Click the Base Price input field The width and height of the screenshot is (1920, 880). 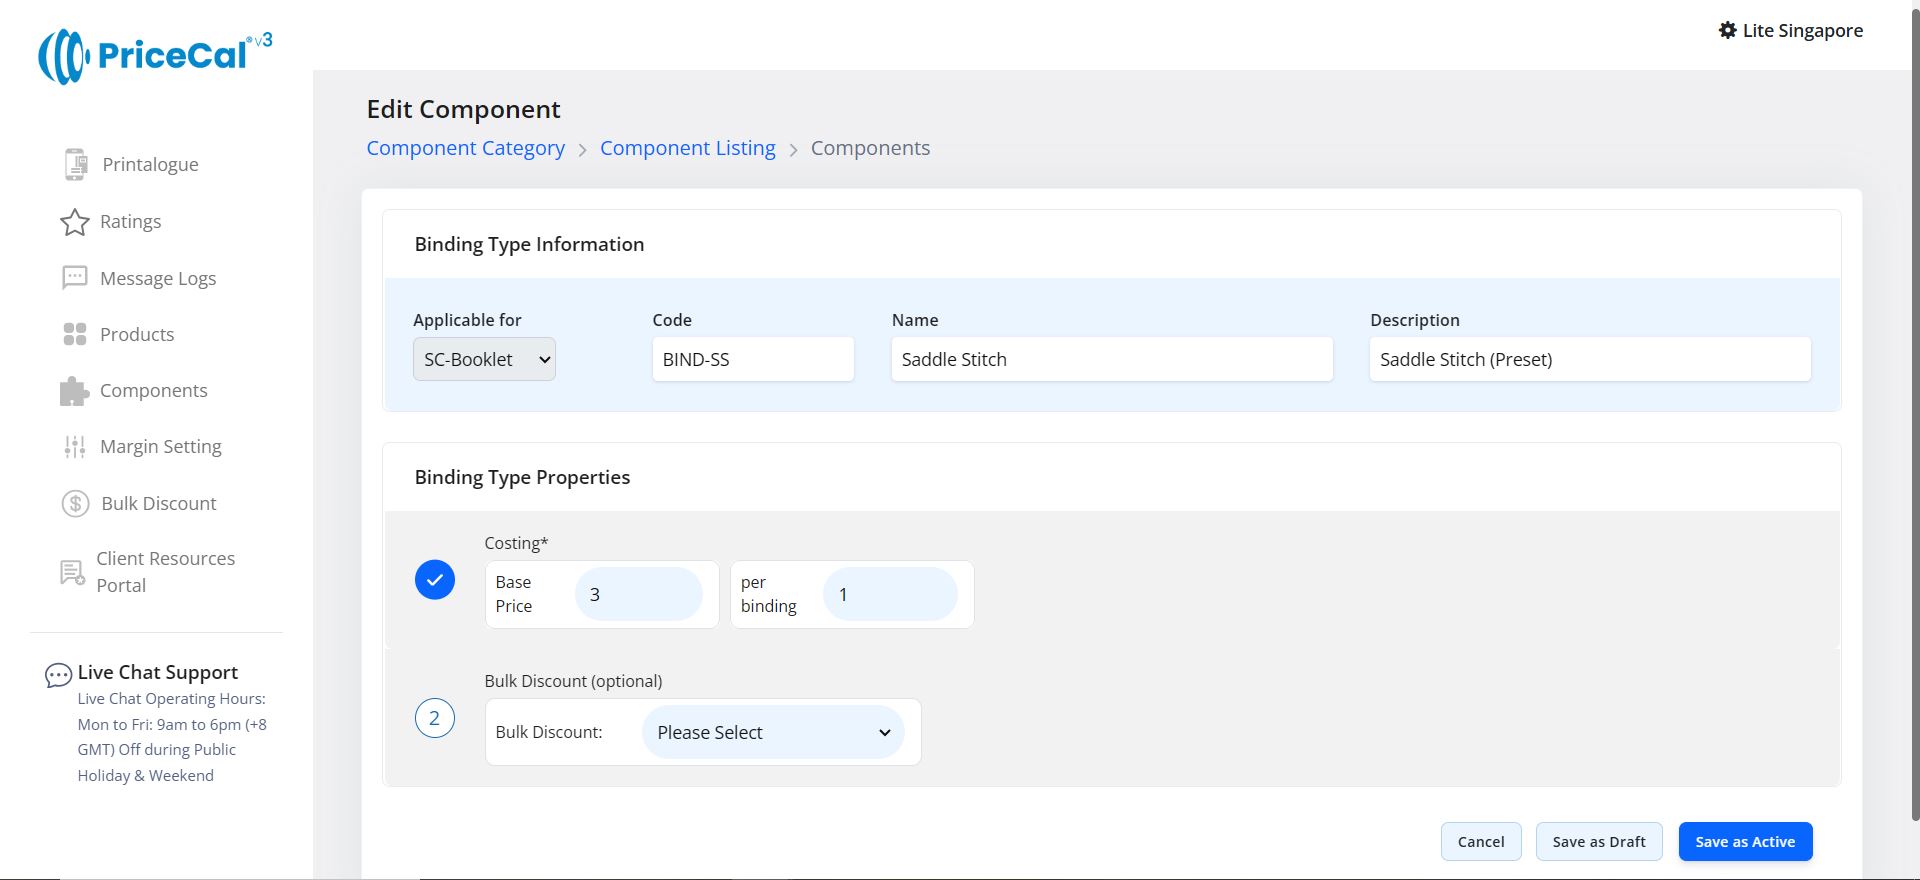[x=639, y=595]
